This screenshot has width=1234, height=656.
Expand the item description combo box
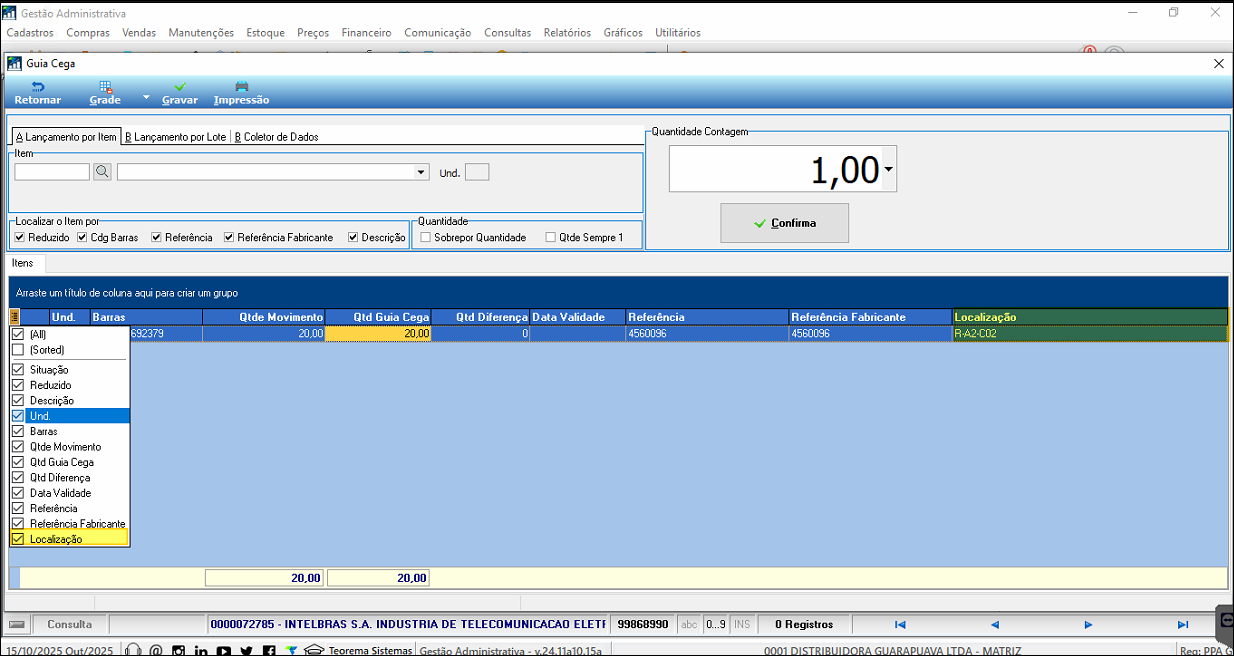423,172
